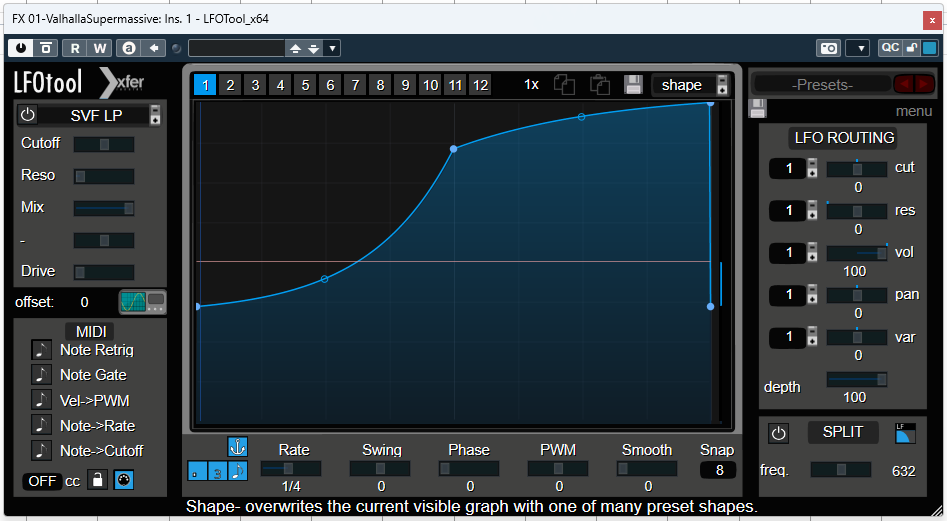Screen dimensions: 947x521
Task: Adjust the depth slider
Action: click(x=857, y=380)
